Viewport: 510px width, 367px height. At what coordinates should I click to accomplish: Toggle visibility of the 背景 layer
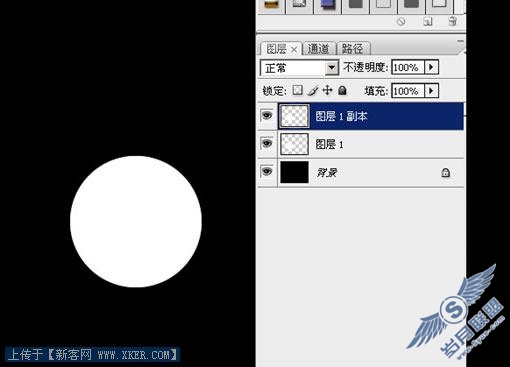pos(267,172)
